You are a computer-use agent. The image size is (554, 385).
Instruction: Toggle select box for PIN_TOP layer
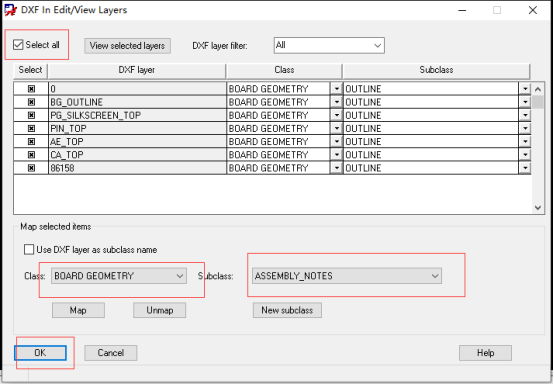coord(31,128)
